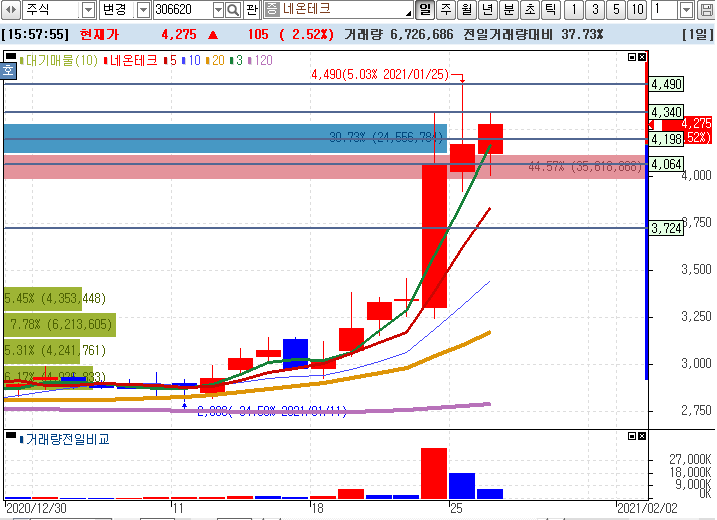Click the magnifier stock search icon
The width and height of the screenshot is (717, 520).
point(233,10)
